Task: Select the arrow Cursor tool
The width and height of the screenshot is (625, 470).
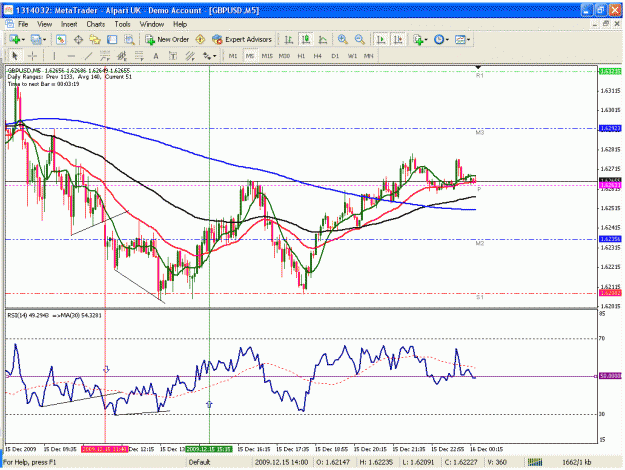Action: pyautogui.click(x=15, y=56)
